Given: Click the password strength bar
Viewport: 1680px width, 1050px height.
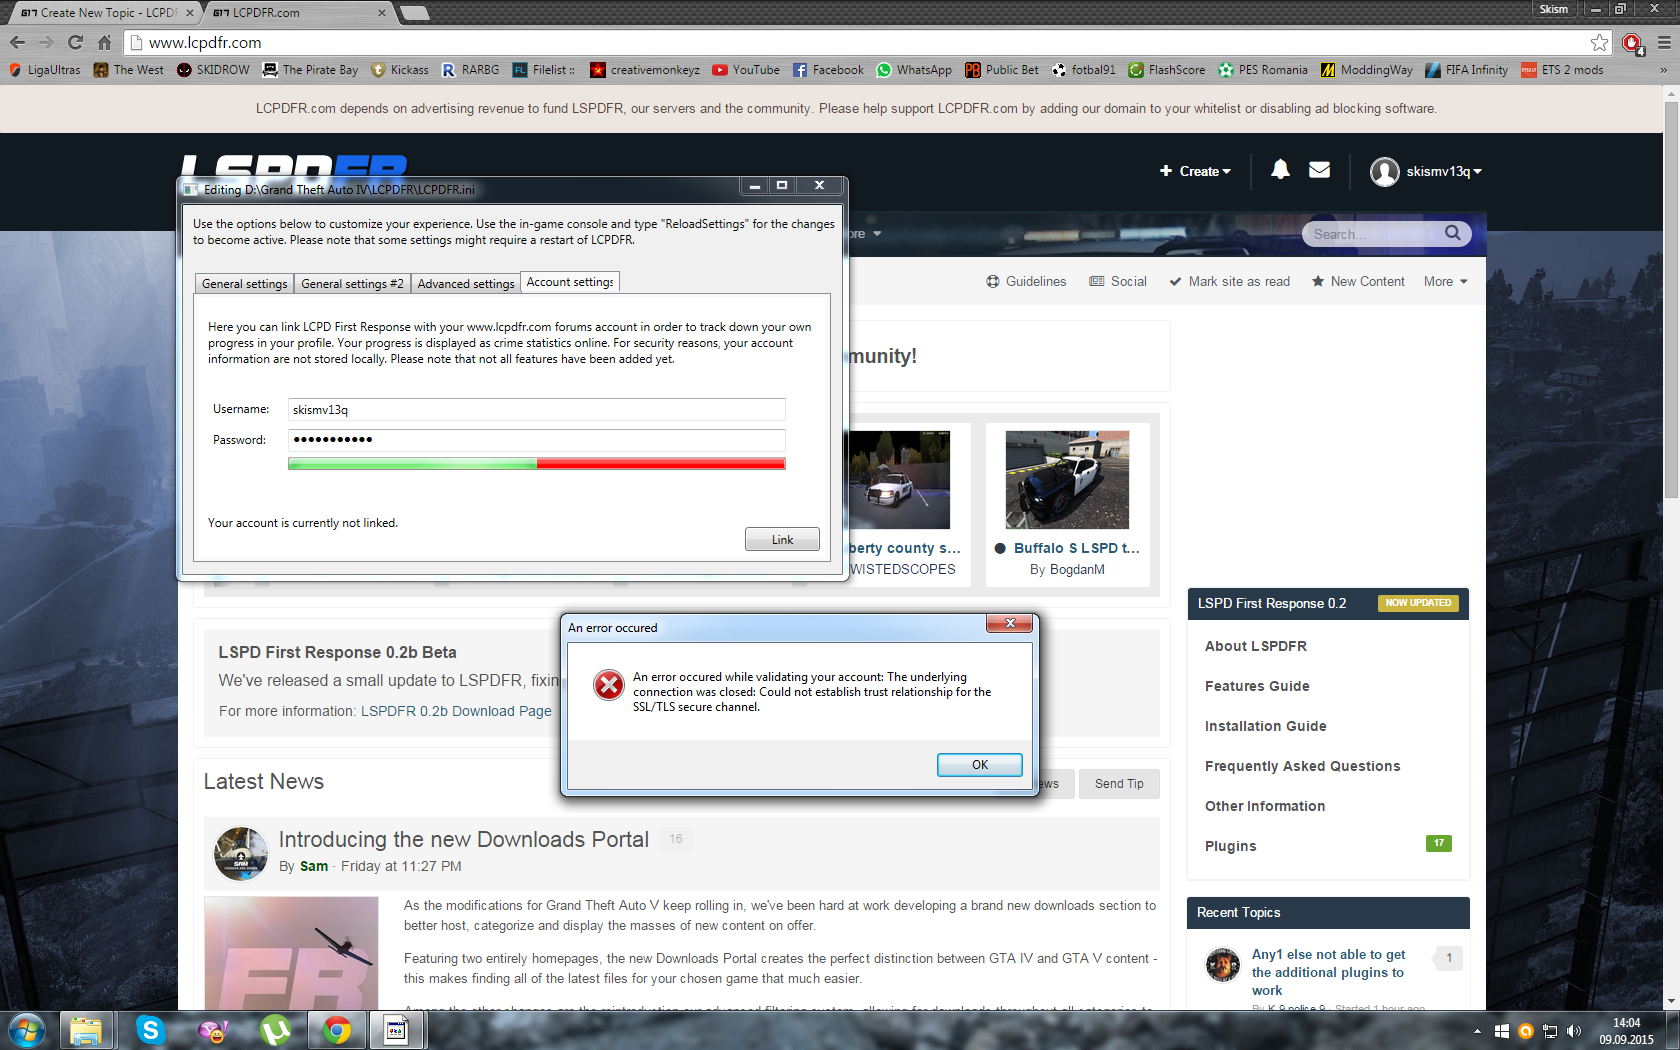Looking at the screenshot, I should coord(537,463).
